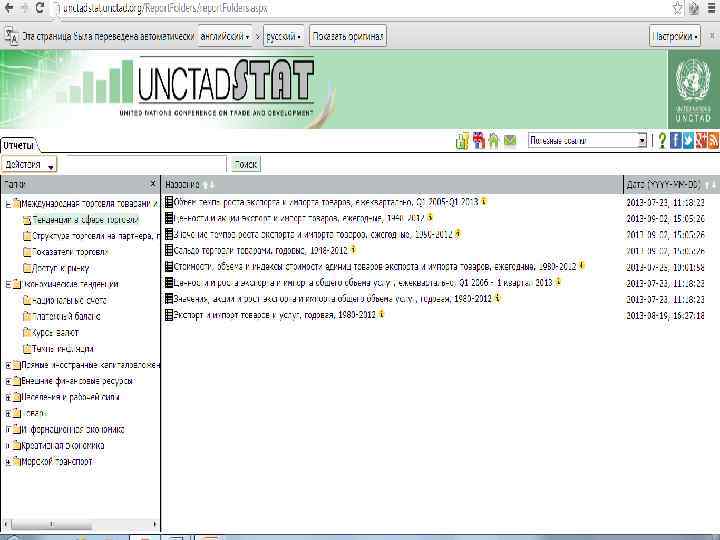
Task: Click info icon after Q1 2005-Q1 2013 report
Action: [x=484, y=201]
